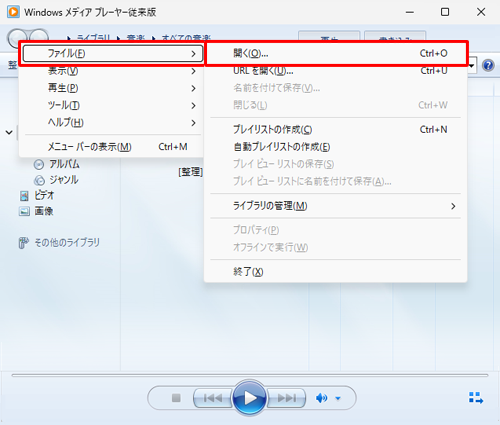
Task: Maximize the Windows メディア プレーヤー window
Action: click(x=445, y=12)
